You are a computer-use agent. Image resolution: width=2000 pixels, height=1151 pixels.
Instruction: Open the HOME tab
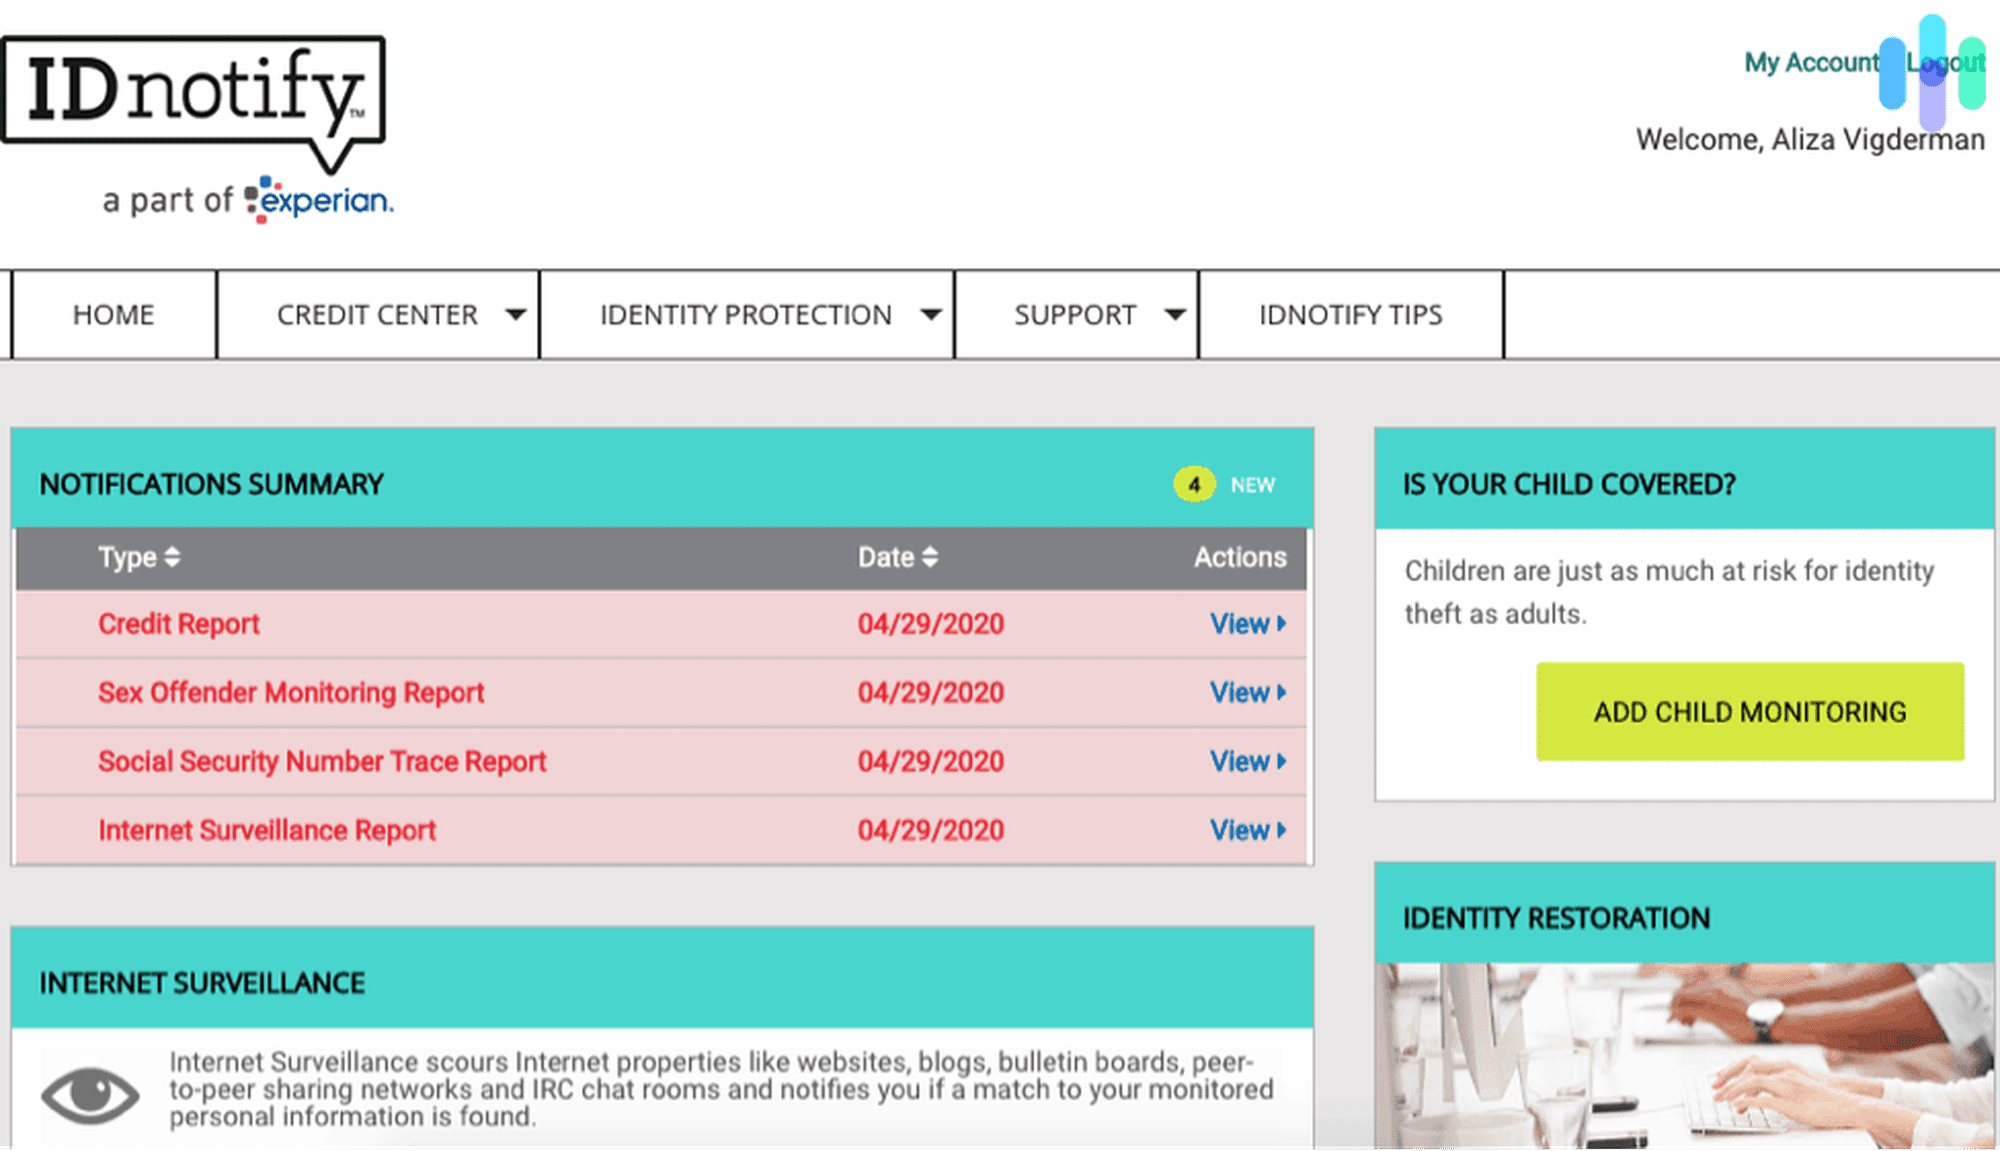pos(115,312)
